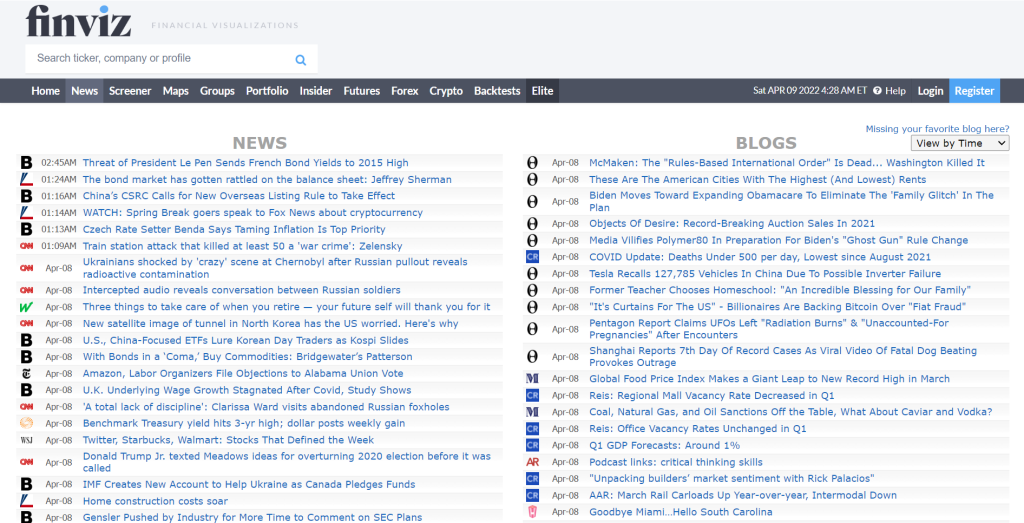Open Billionaires Backing Bitcoin blog post

[777, 307]
